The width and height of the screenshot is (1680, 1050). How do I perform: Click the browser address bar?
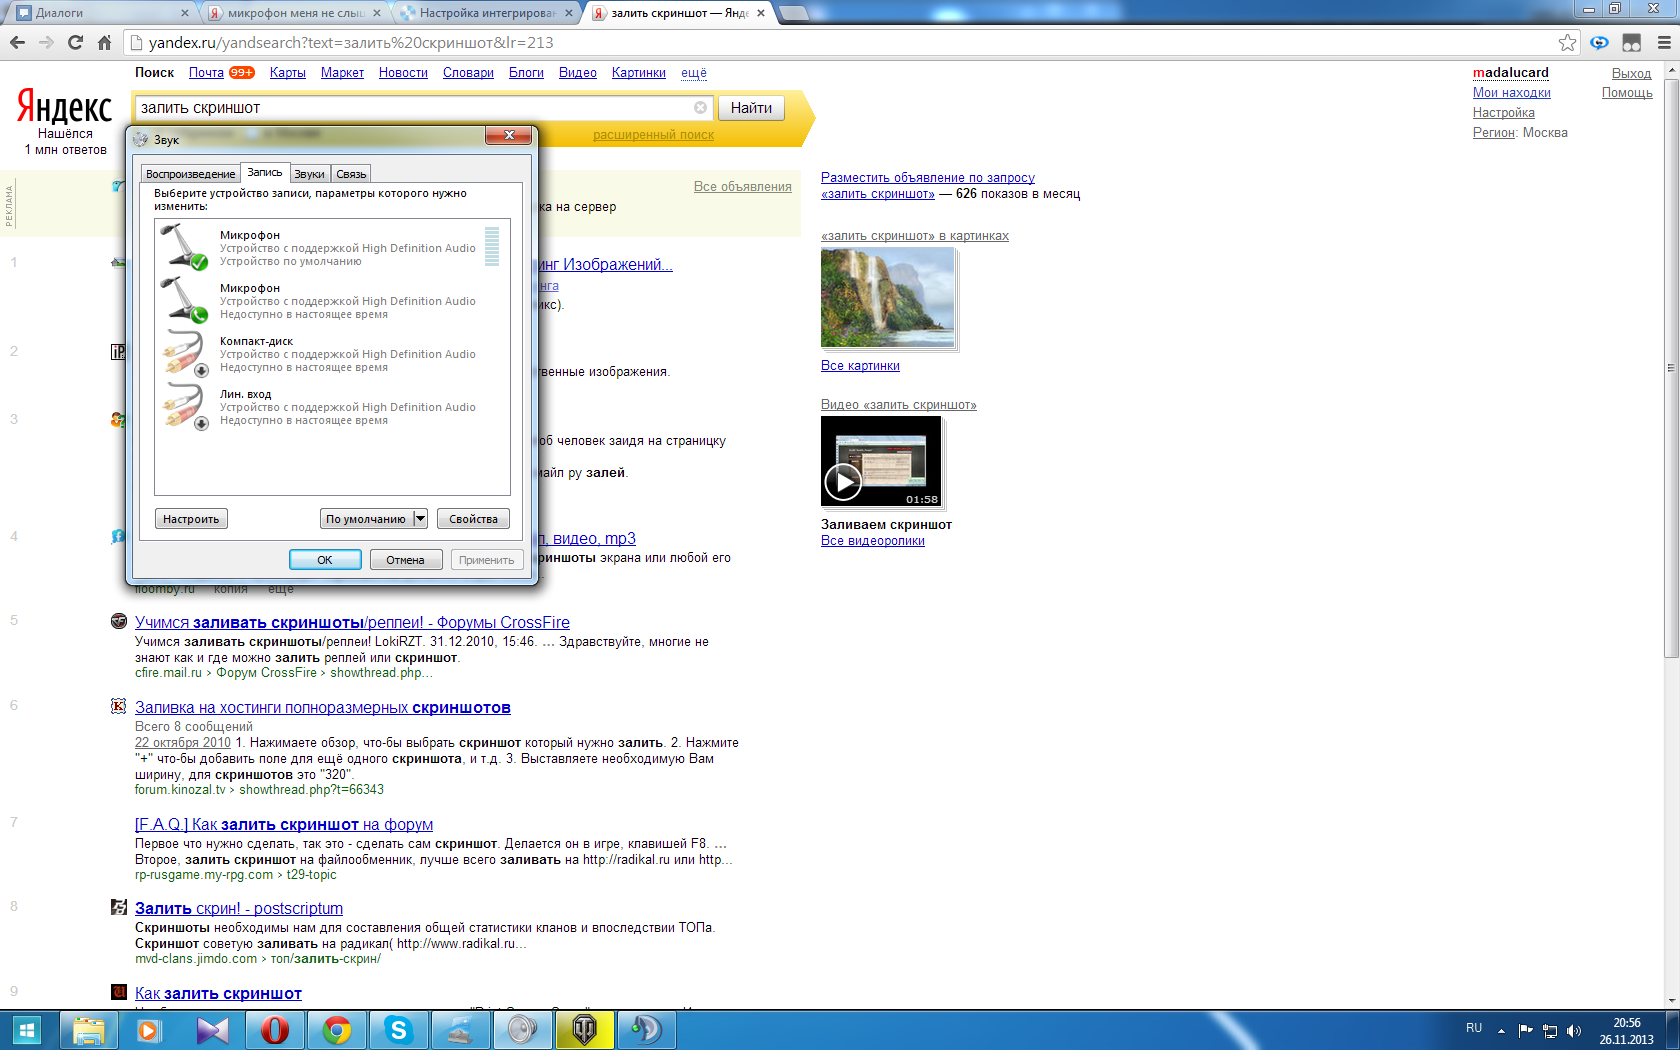click(840, 42)
